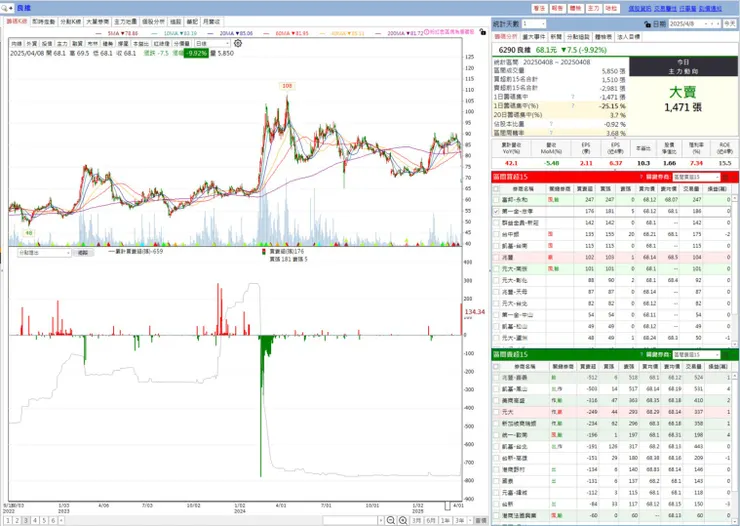740x526 pixels.
Task: Open 新聞 tab in right panel
Action: [x=556, y=36]
